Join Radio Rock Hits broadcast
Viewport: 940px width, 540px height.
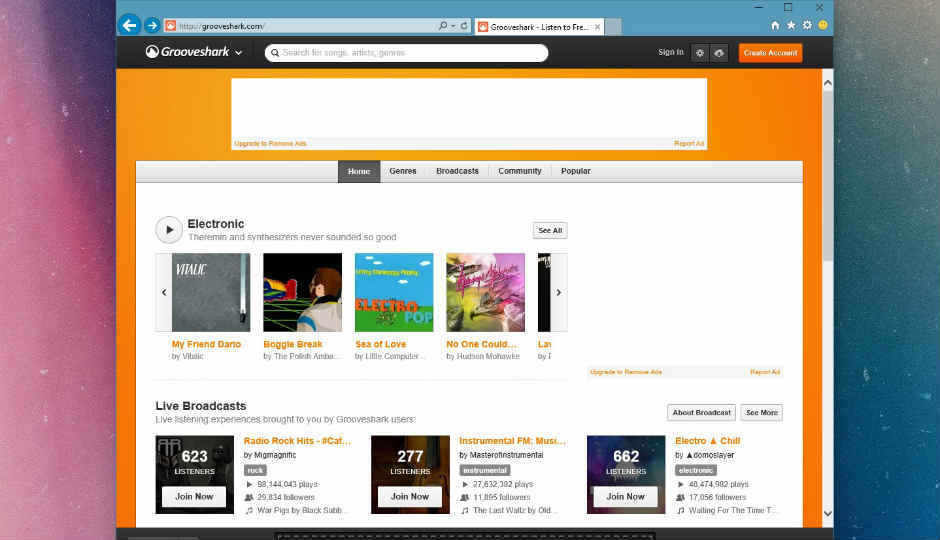point(194,497)
